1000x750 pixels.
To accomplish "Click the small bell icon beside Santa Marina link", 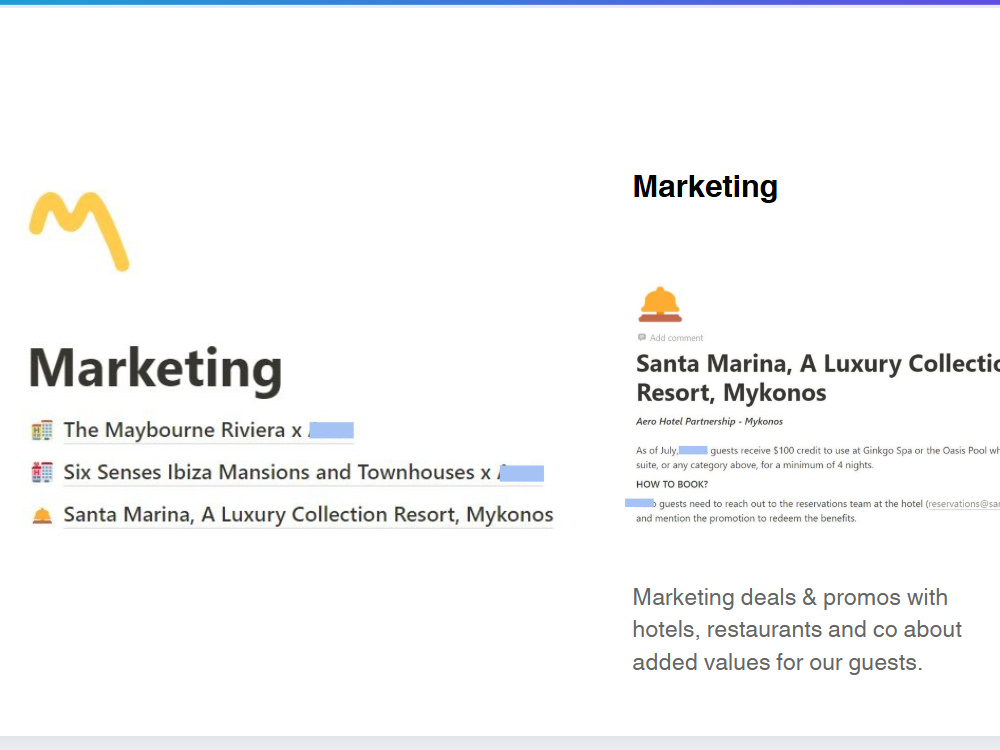I will coord(42,515).
